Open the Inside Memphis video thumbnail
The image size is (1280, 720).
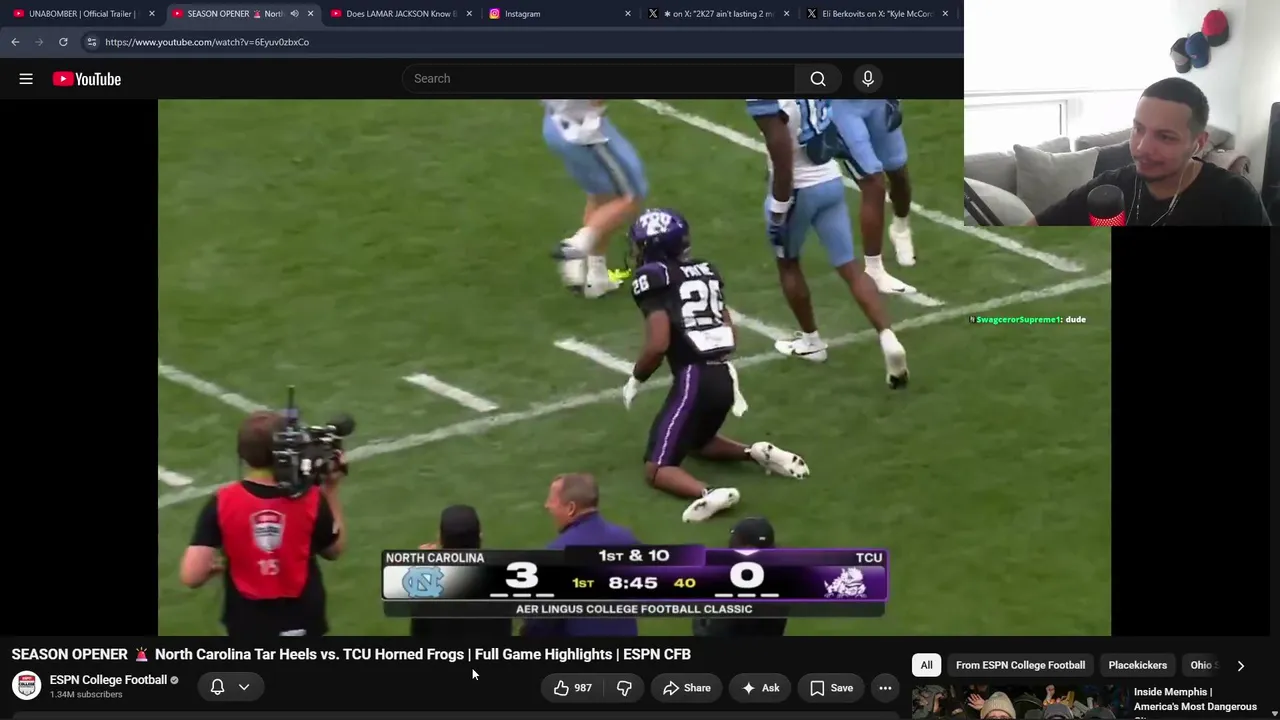1018,702
